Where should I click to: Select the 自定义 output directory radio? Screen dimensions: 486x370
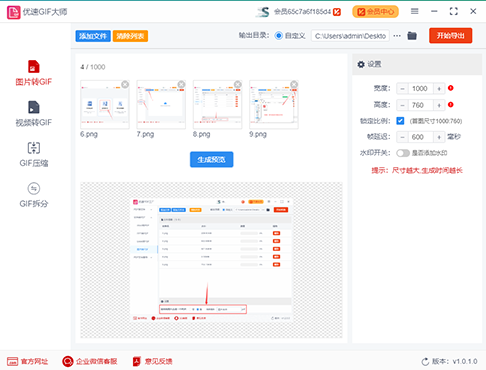(279, 36)
